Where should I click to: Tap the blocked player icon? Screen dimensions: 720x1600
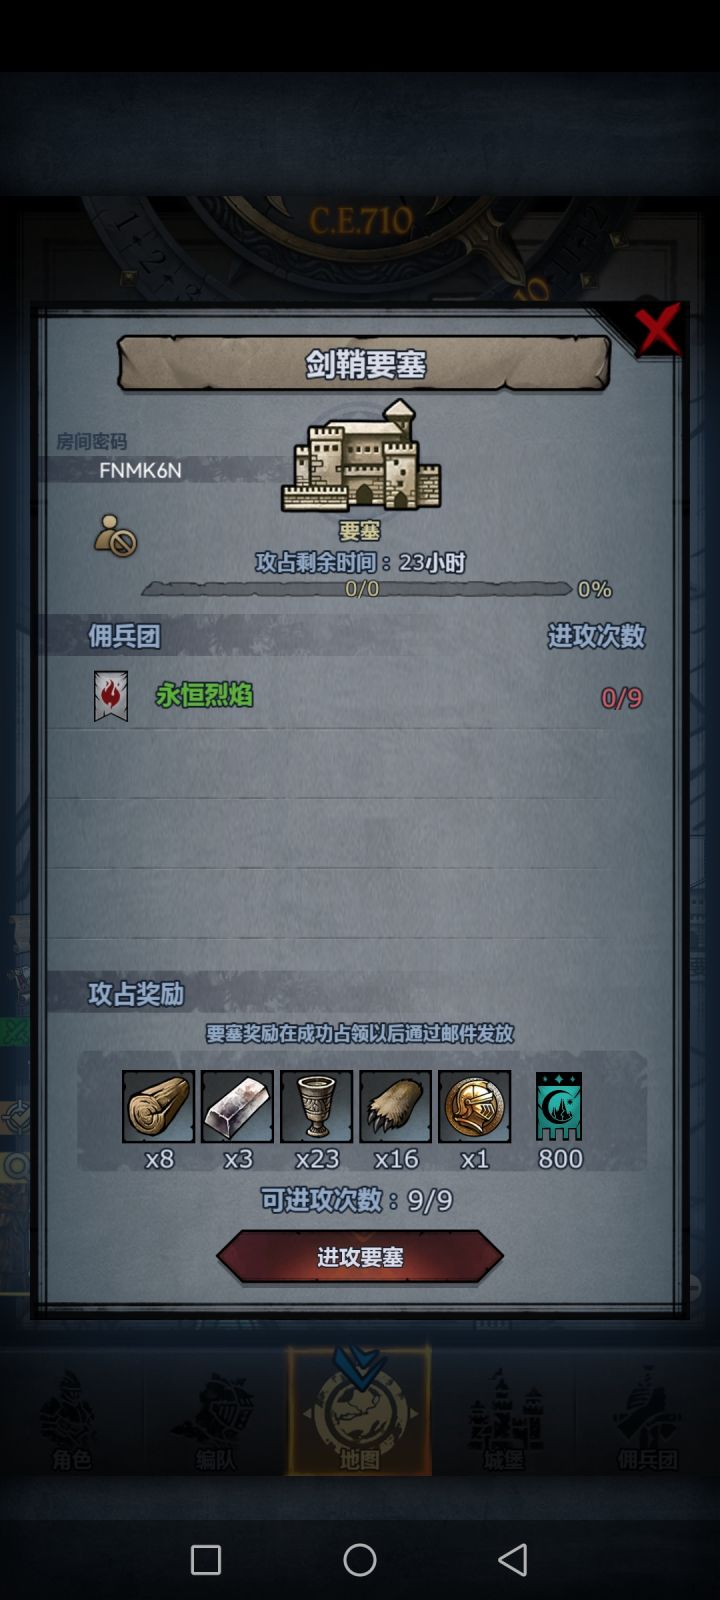pyautogui.click(x=115, y=536)
